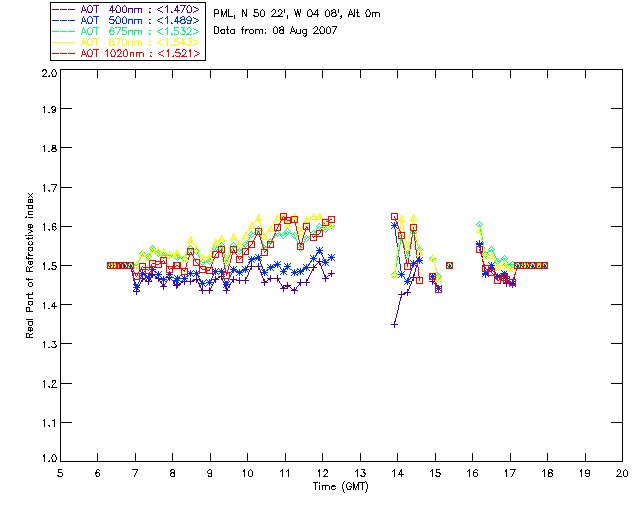The height and width of the screenshot is (512, 640).
Task: Click the x-axis label 20
Action: tap(622, 473)
